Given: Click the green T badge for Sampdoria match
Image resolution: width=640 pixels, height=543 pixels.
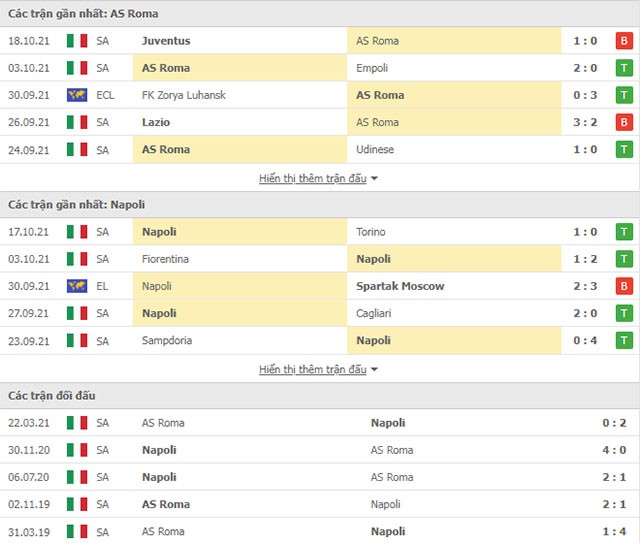Looking at the screenshot, I should click(624, 340).
